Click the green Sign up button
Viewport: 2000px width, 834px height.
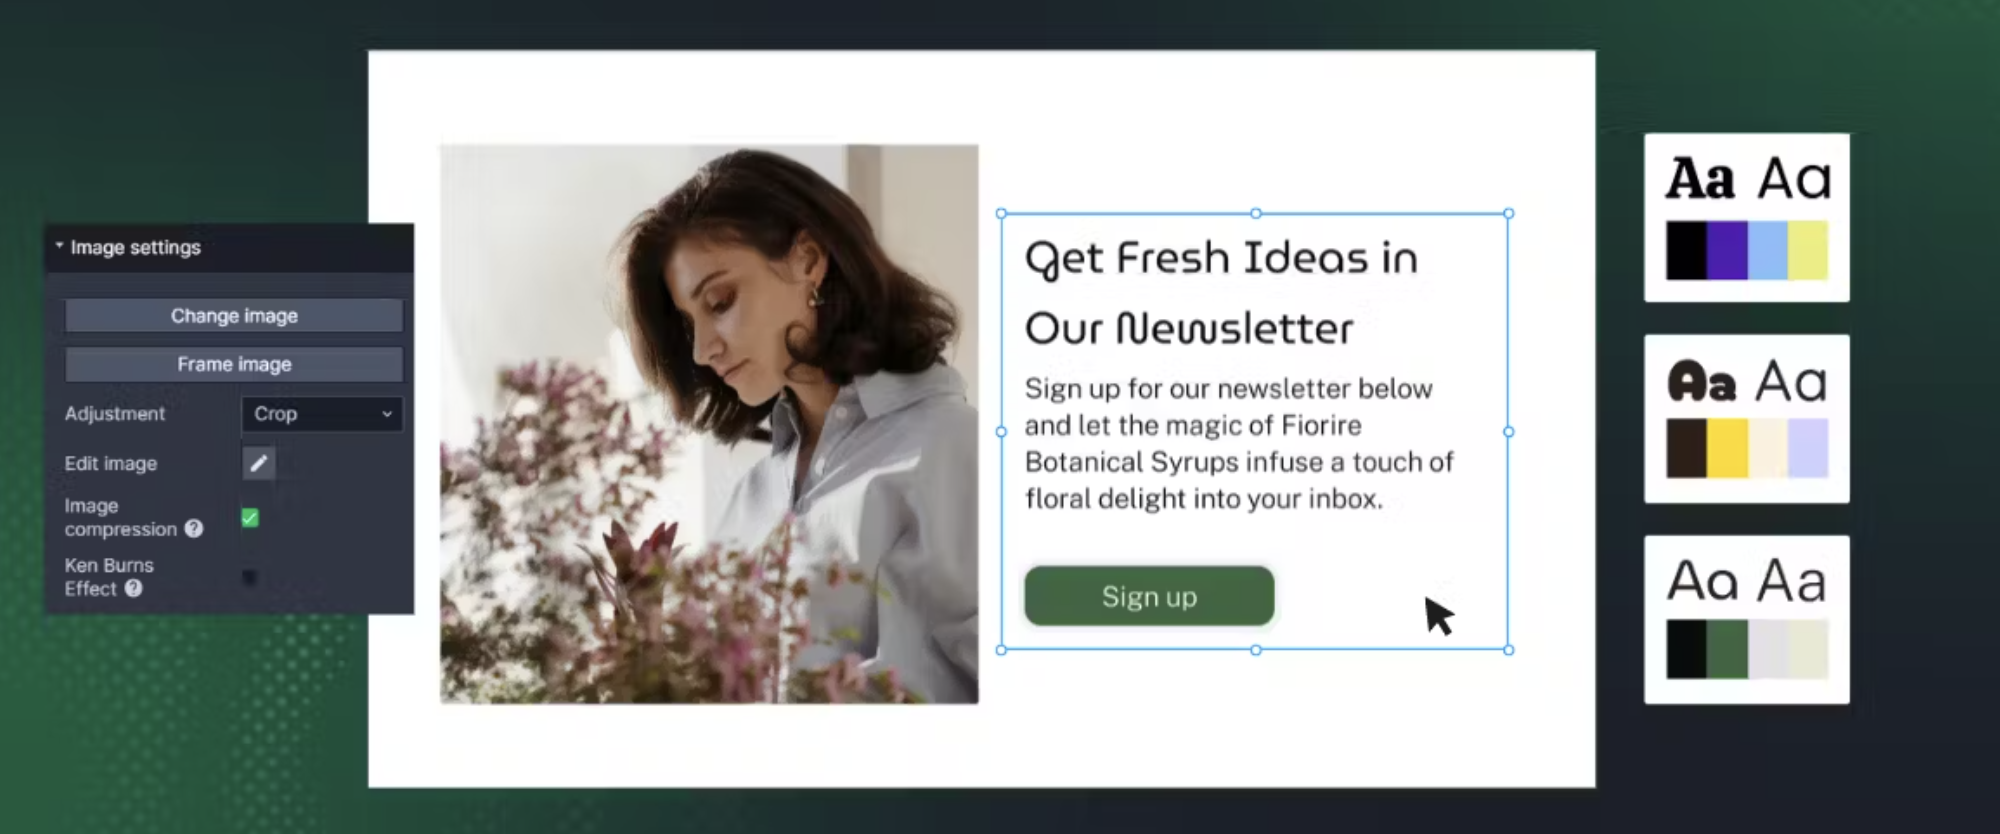tap(1149, 597)
